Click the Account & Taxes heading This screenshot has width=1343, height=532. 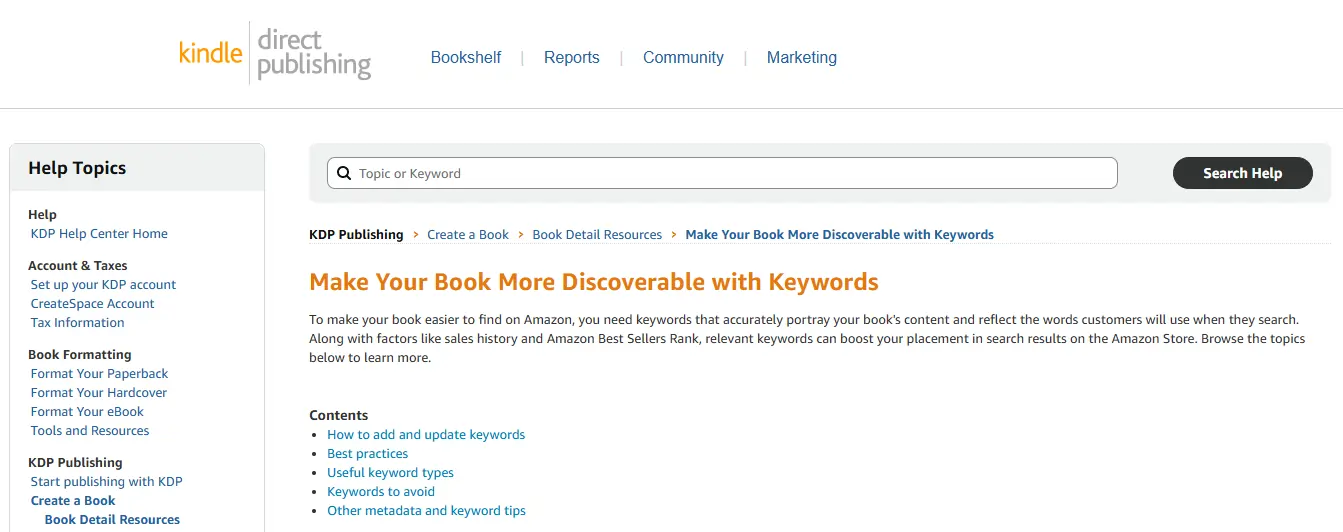tap(78, 265)
